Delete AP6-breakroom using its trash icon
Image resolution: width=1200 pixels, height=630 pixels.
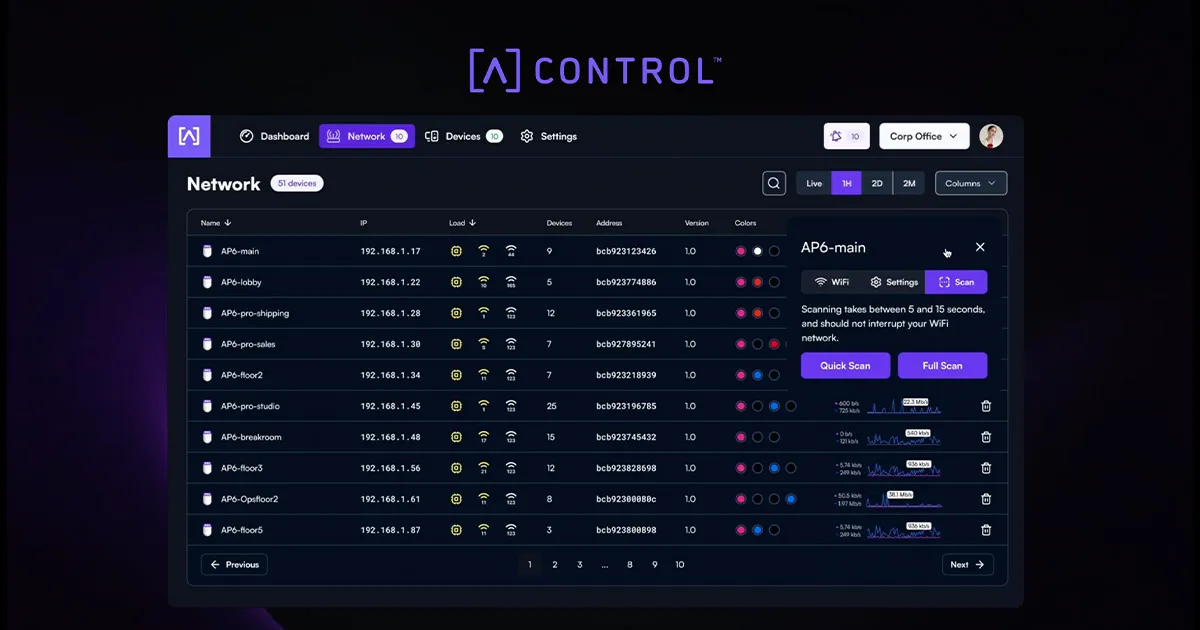pyautogui.click(x=986, y=437)
